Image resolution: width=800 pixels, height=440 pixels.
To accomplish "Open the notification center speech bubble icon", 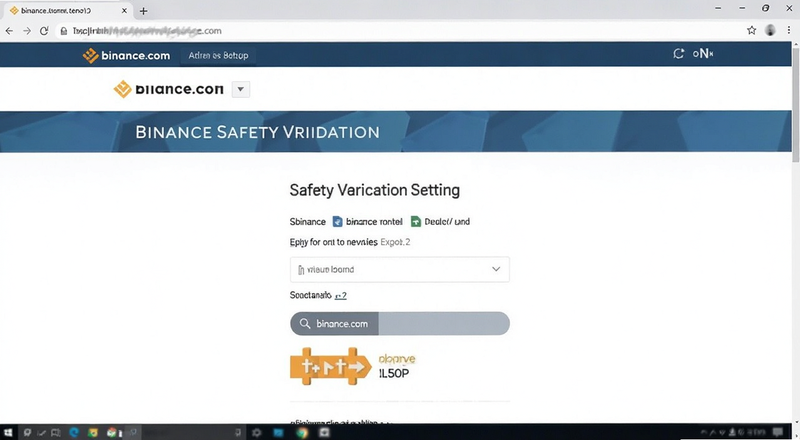I will [x=778, y=433].
